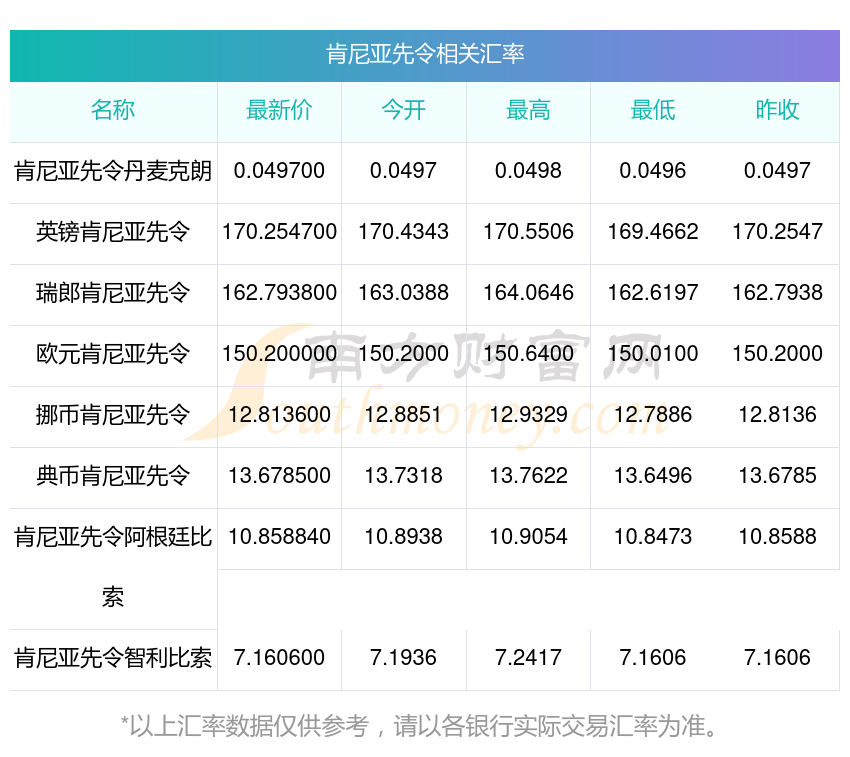Click the 挪币肯尼亚先令 row name
Image resolution: width=850 pixels, height=757 pixels.
(113, 415)
